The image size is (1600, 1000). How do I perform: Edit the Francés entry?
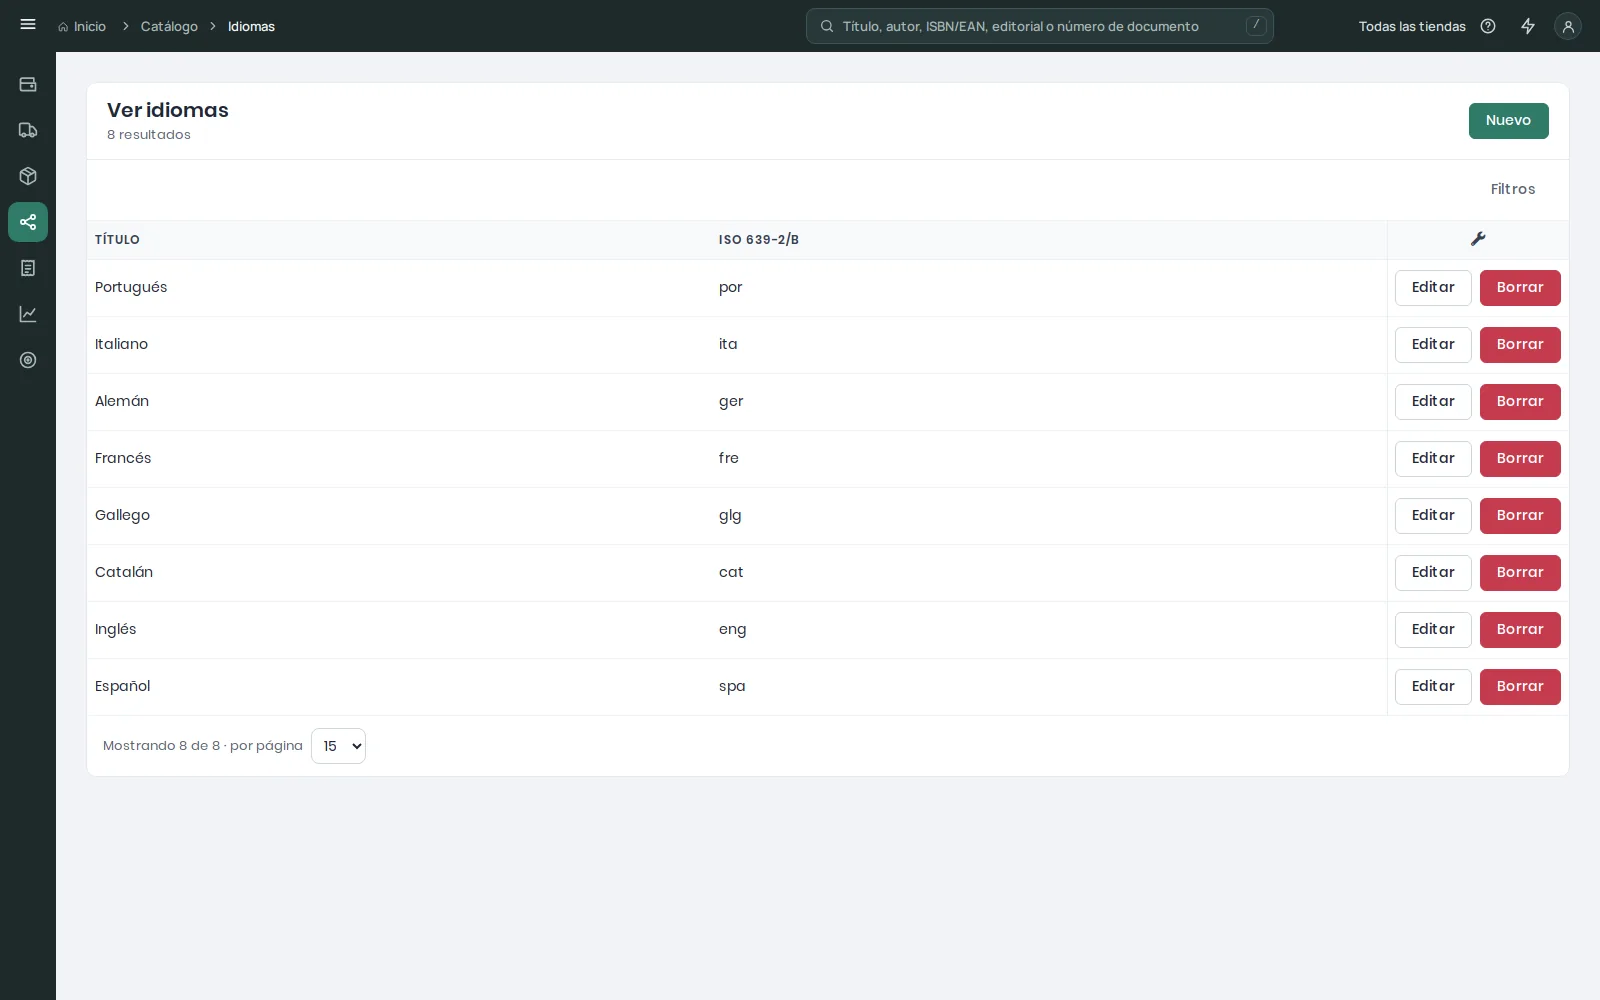point(1433,459)
